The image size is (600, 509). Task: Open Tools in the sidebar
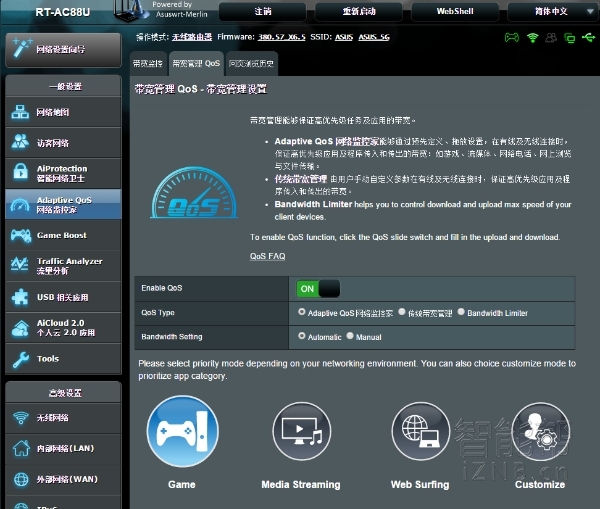[64, 359]
